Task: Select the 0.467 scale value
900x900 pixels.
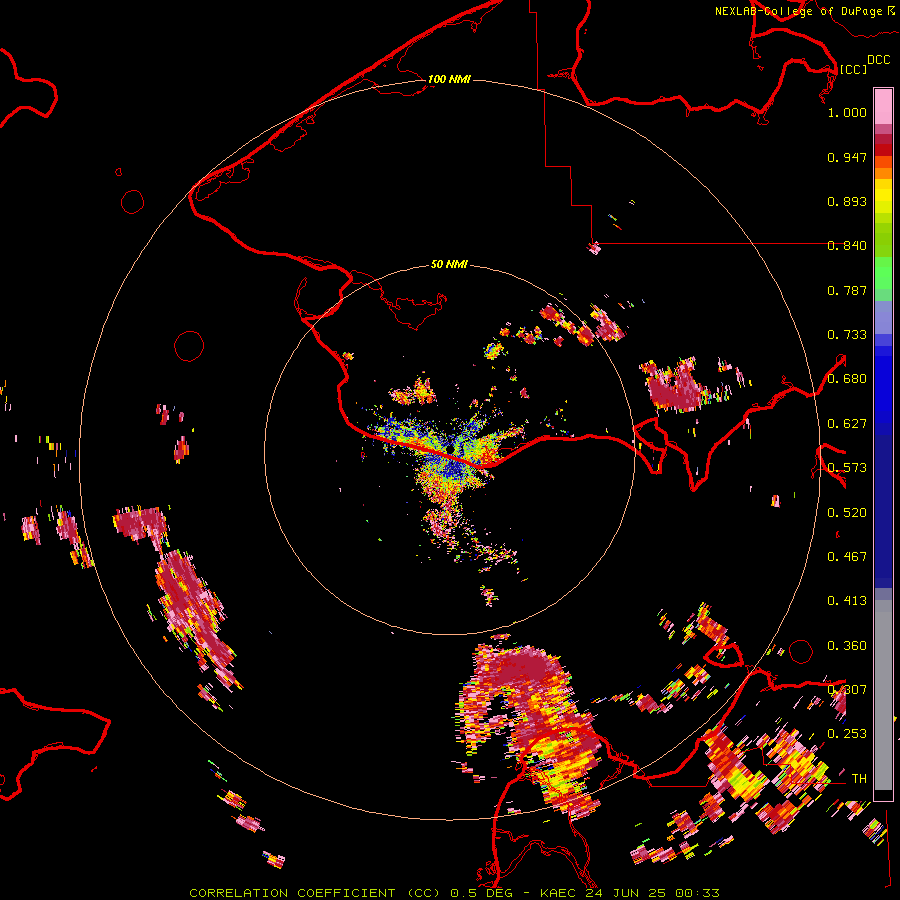Action: [847, 557]
